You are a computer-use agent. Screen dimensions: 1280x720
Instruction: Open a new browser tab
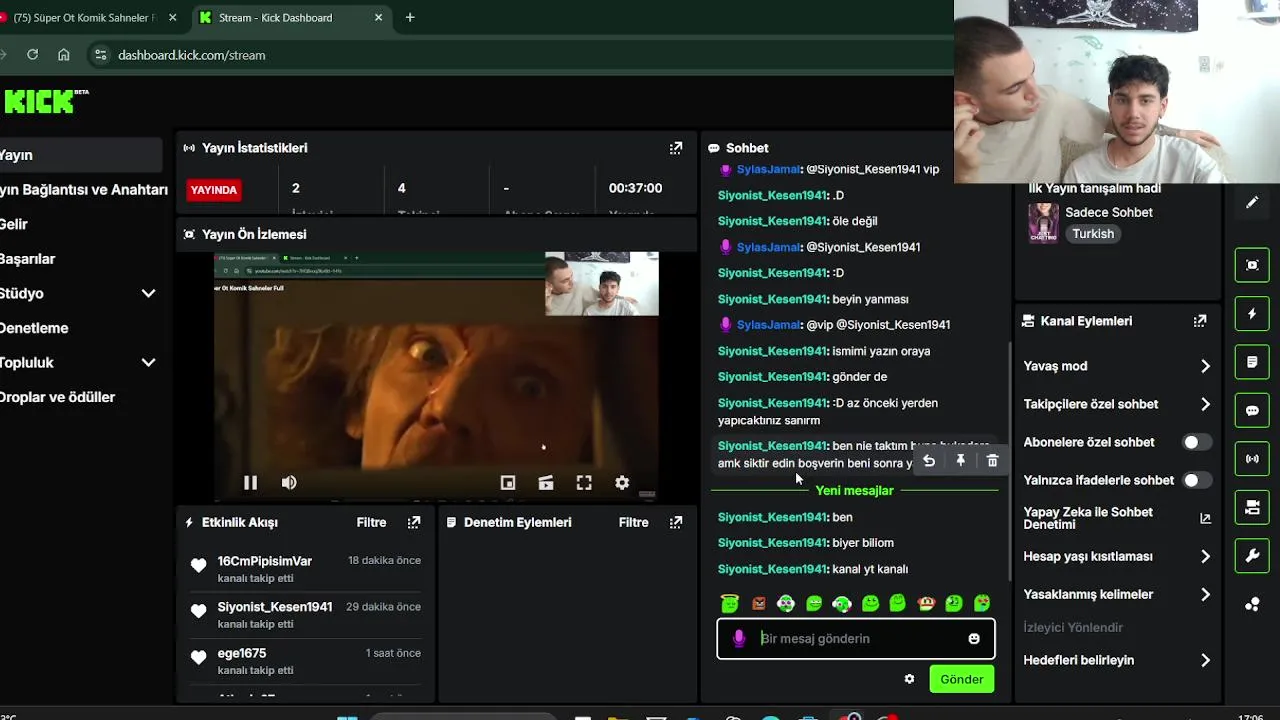click(x=410, y=17)
